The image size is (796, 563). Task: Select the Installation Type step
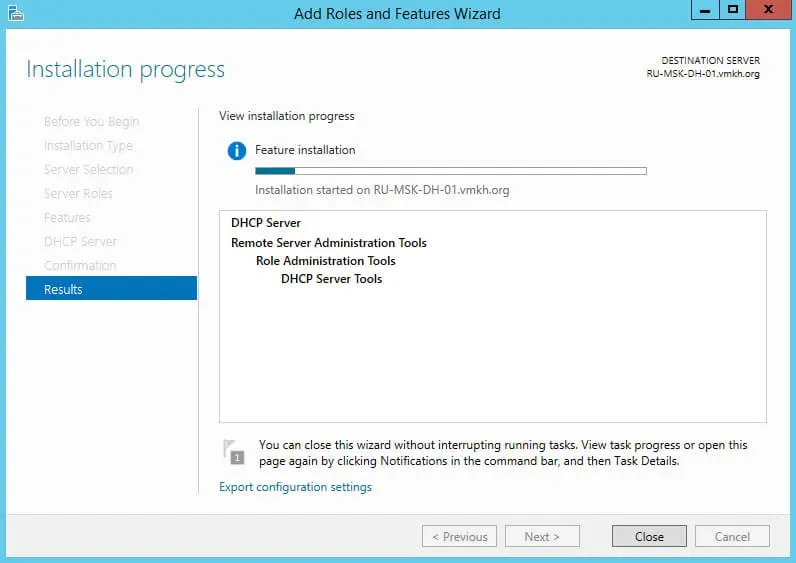pyautogui.click(x=88, y=146)
